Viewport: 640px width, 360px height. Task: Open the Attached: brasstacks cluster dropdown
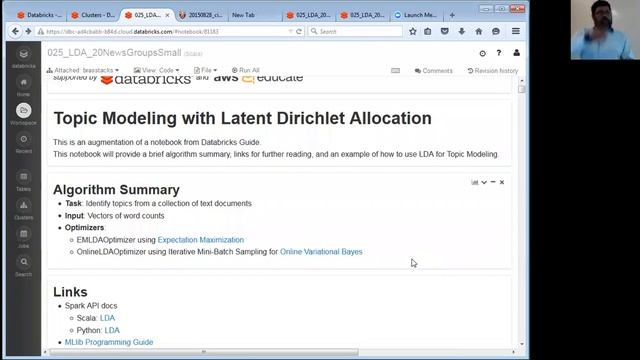coord(83,70)
